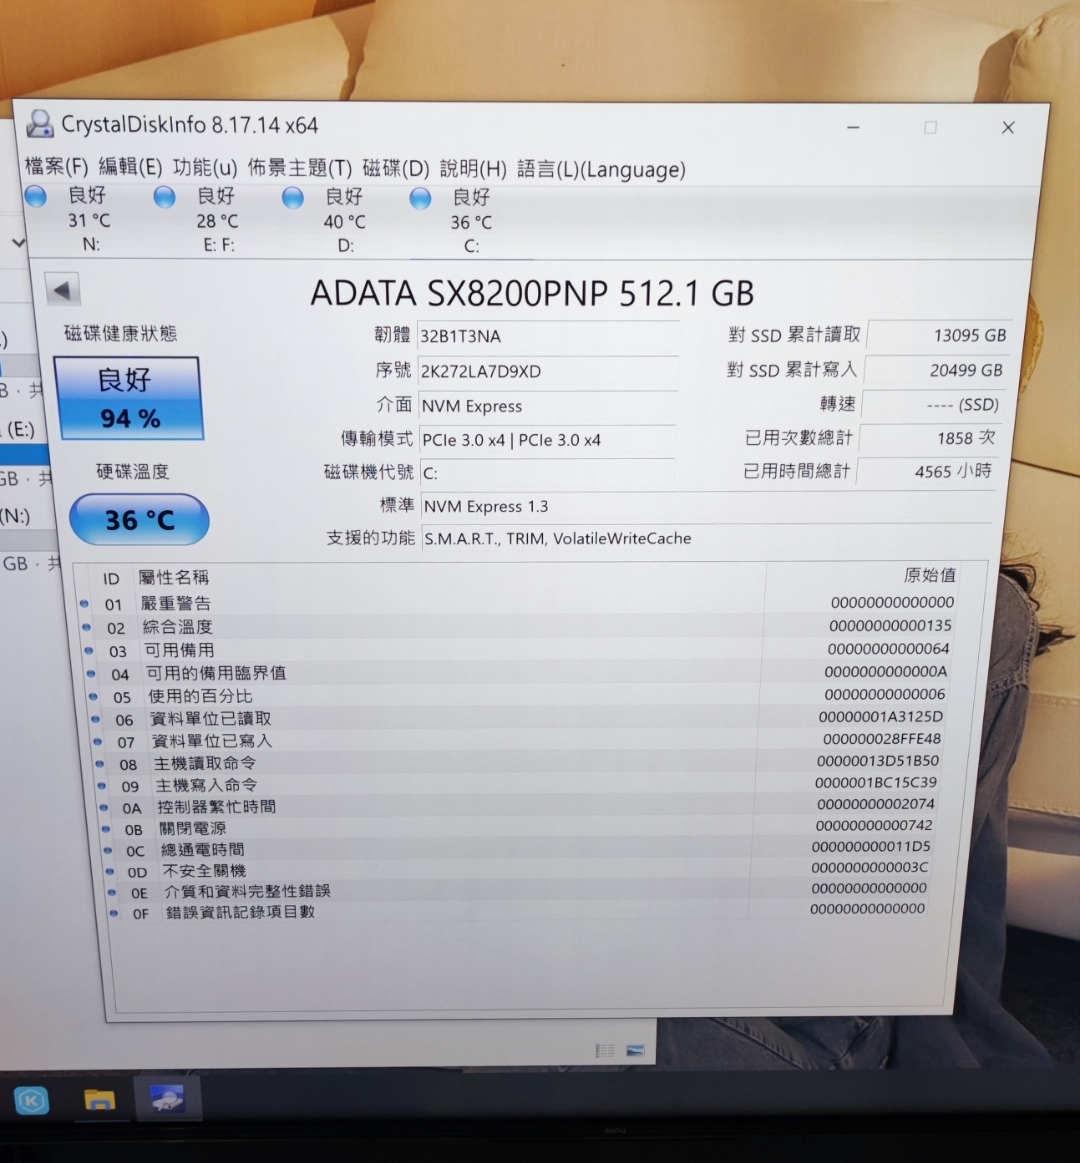Click the status dot for row 01
The height and width of the screenshot is (1163, 1080).
point(84,604)
